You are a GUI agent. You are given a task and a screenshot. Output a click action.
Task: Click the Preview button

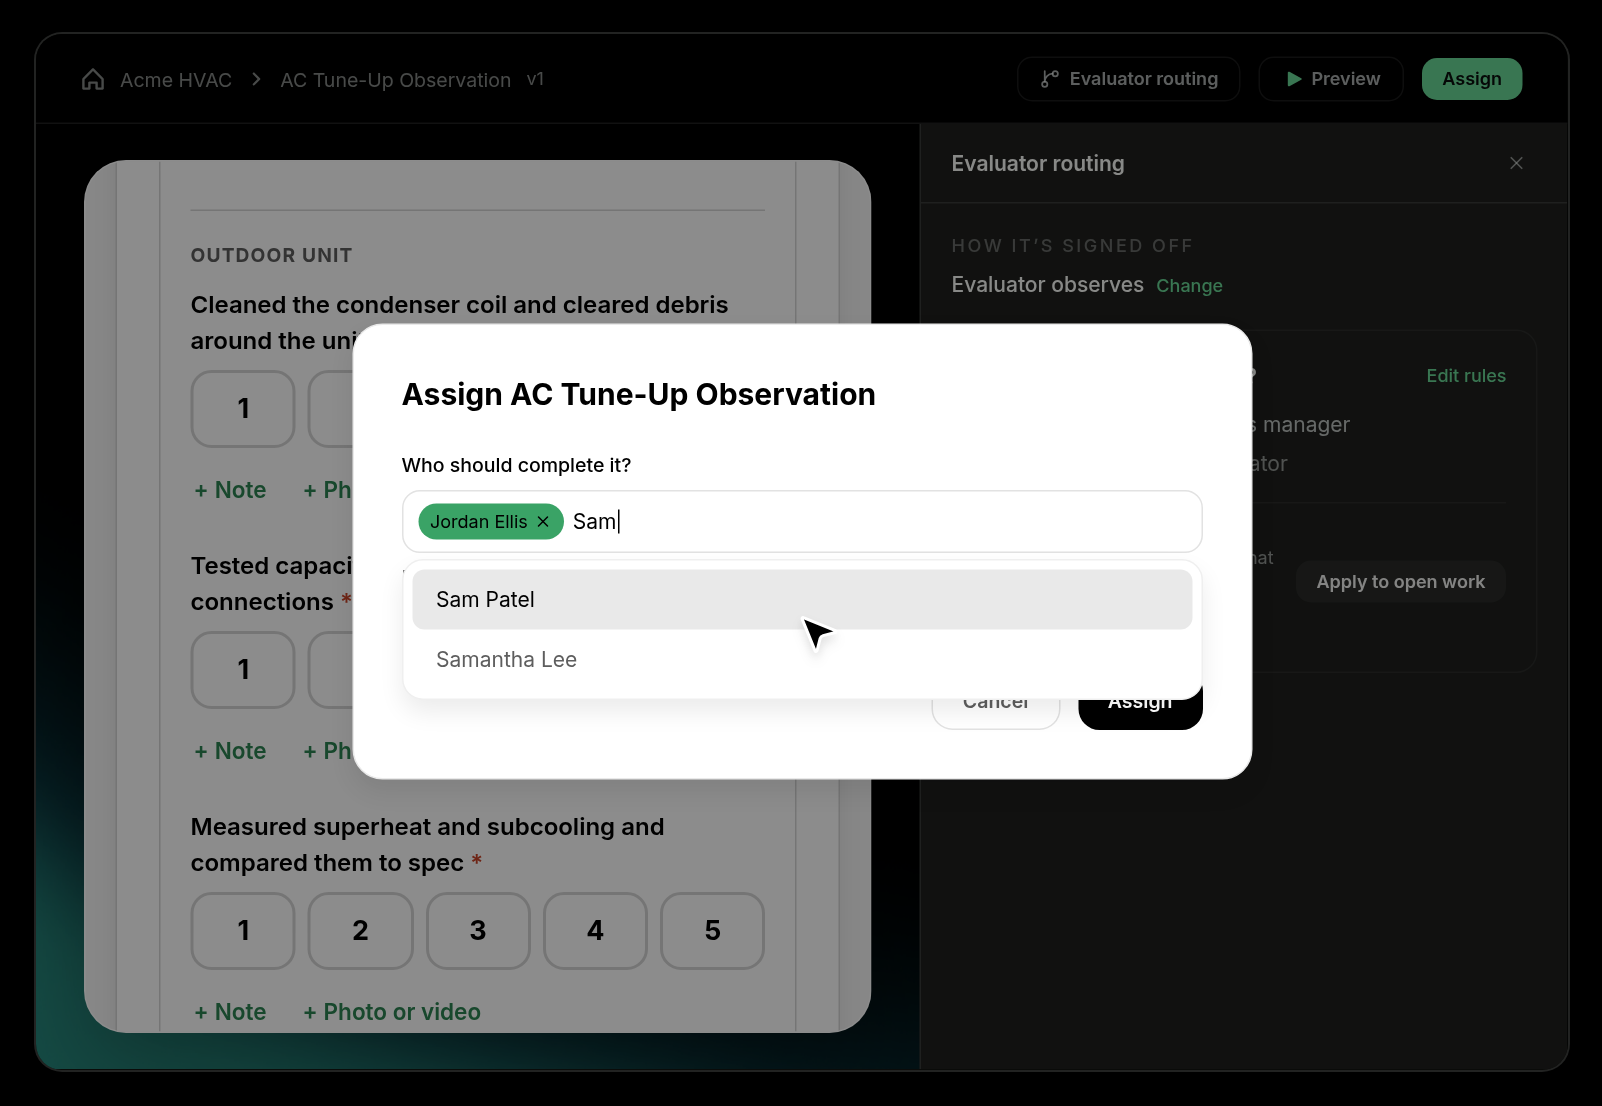tap(1331, 79)
